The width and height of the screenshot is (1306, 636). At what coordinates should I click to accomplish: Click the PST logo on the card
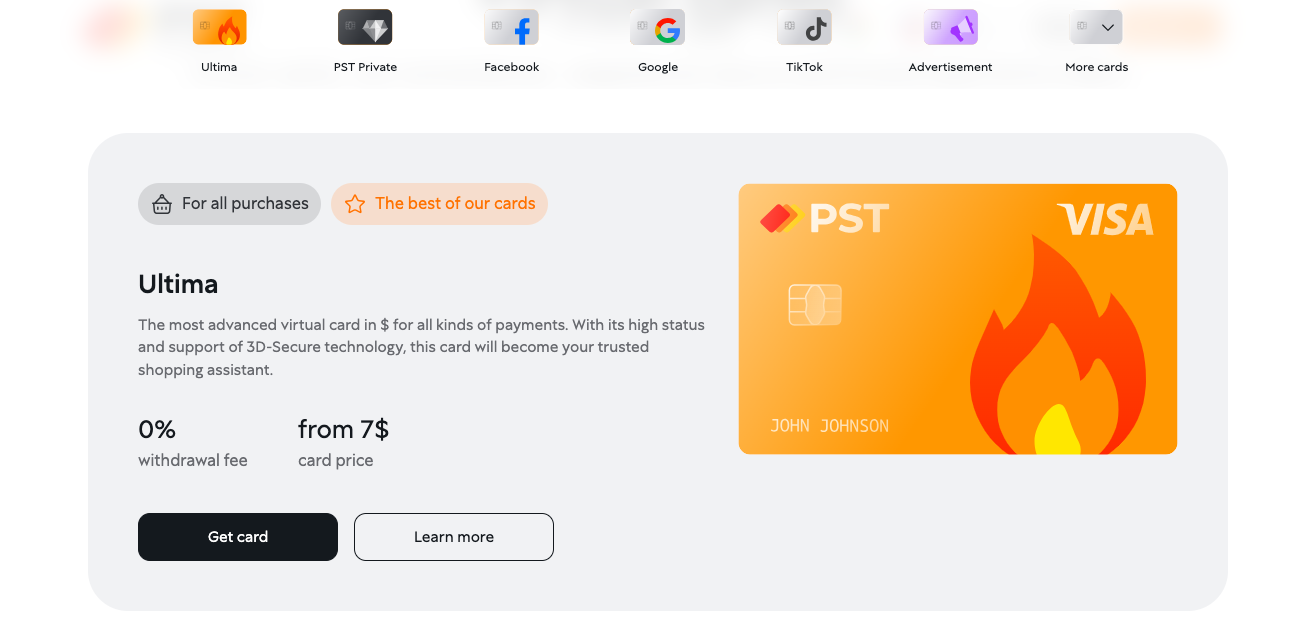(825, 218)
